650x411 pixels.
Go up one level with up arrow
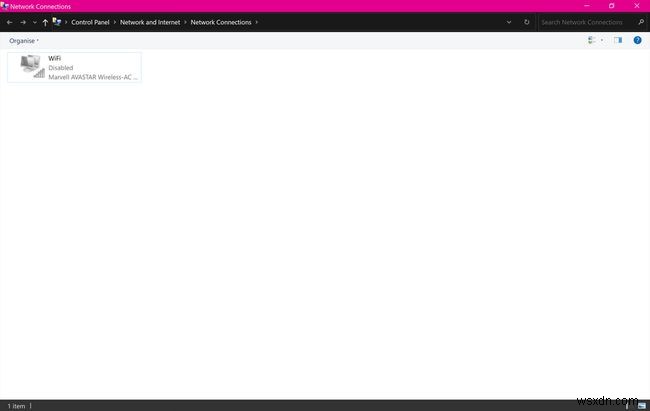(x=45, y=22)
